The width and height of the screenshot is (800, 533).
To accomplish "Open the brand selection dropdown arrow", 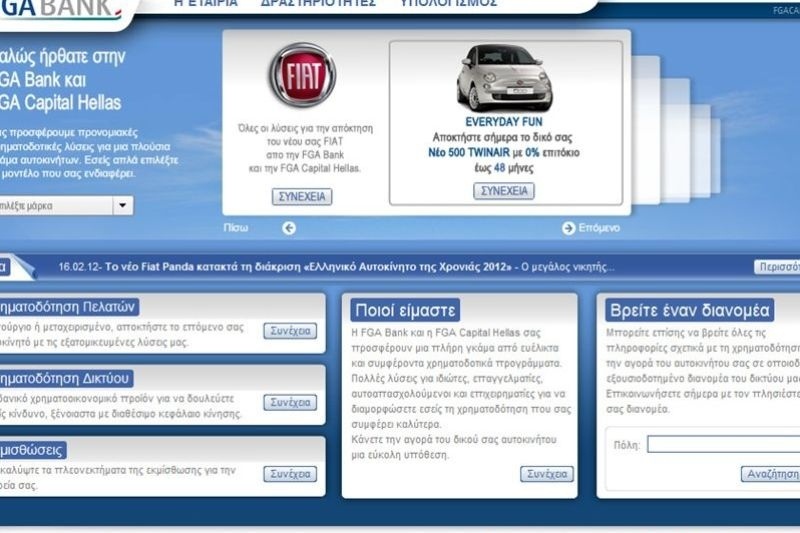I will 122,206.
